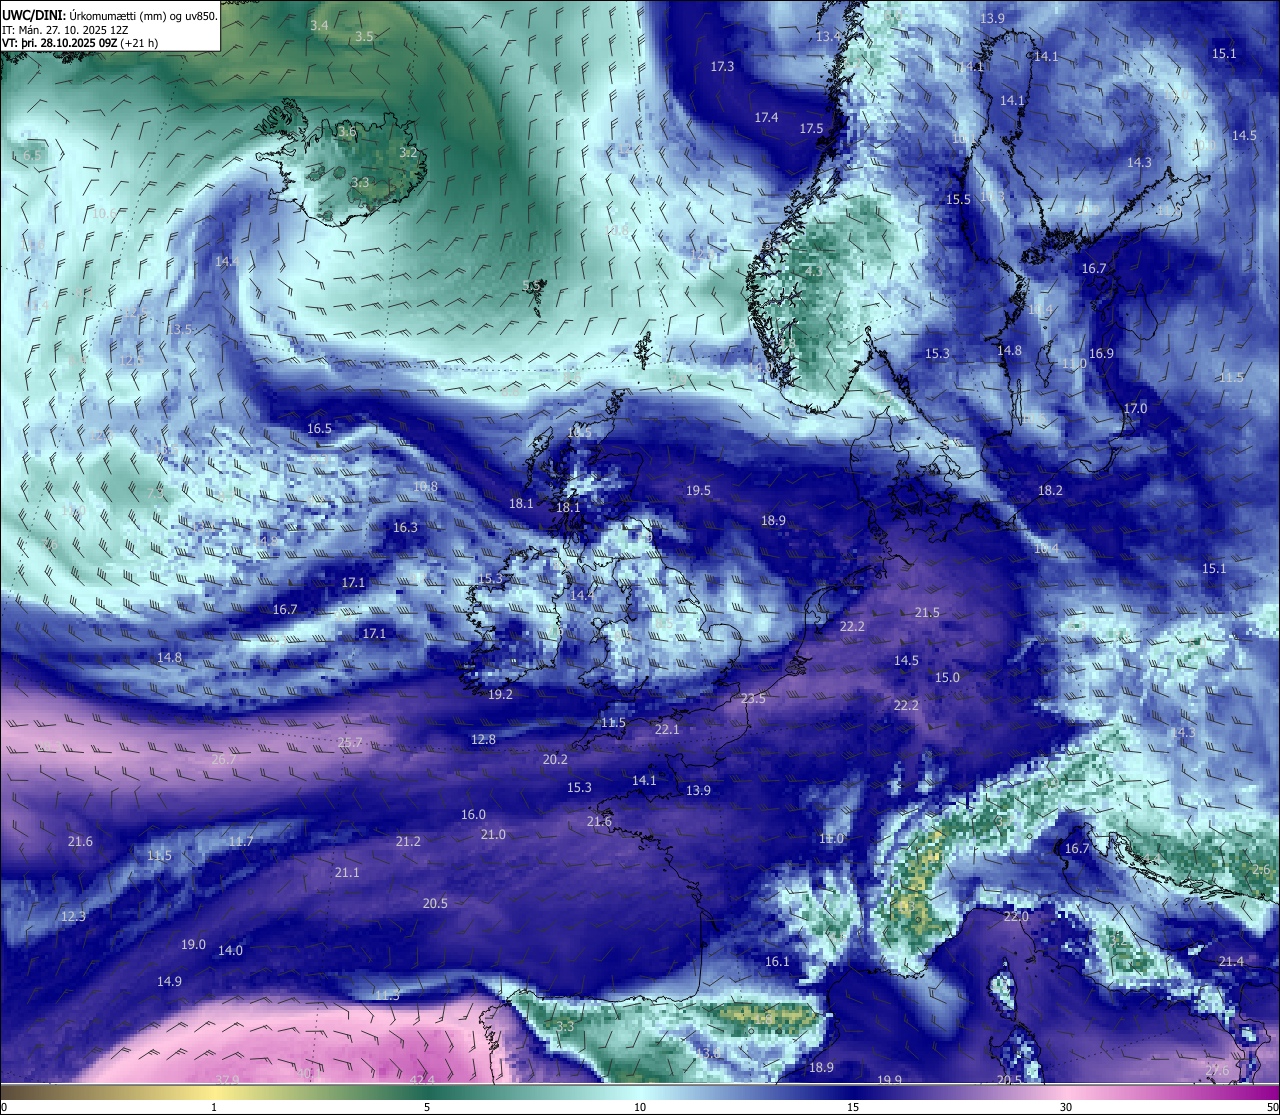Click the map value '22.1'
1280x1115 pixels.
pyautogui.click(x=667, y=730)
